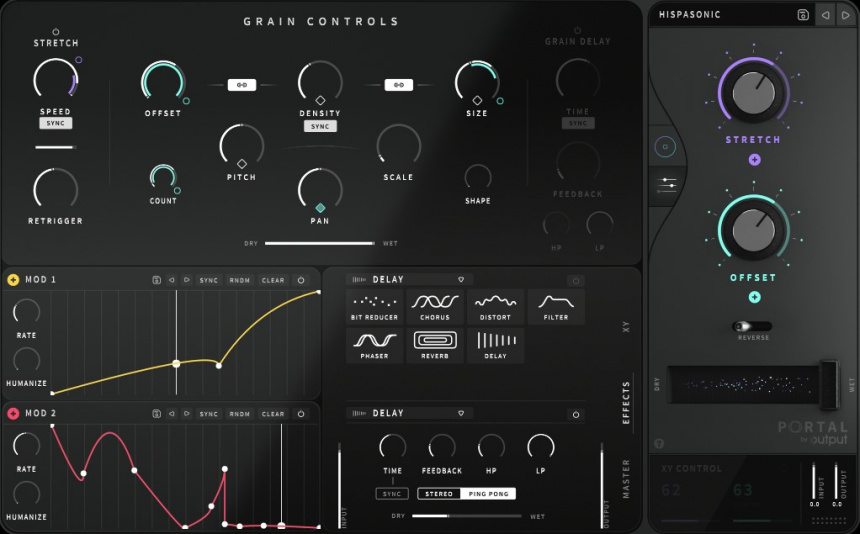This screenshot has height=534, width=860.
Task: Select the Chorus effect tile
Action: [435, 307]
